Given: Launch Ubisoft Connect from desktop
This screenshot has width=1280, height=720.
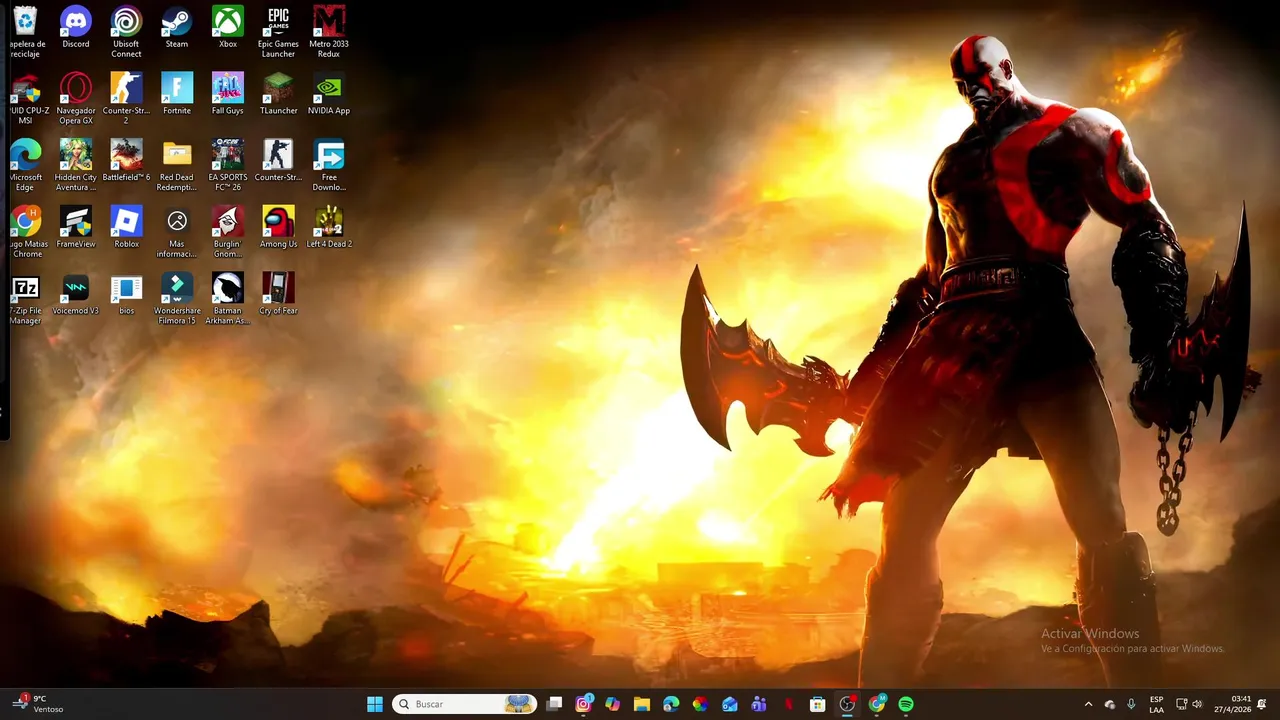Looking at the screenshot, I should (x=126, y=32).
